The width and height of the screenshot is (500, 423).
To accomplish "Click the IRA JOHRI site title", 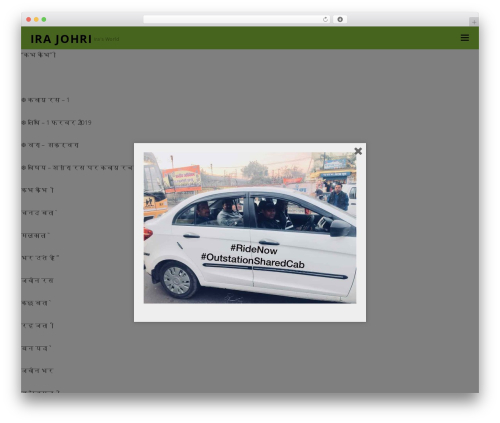I will point(61,39).
